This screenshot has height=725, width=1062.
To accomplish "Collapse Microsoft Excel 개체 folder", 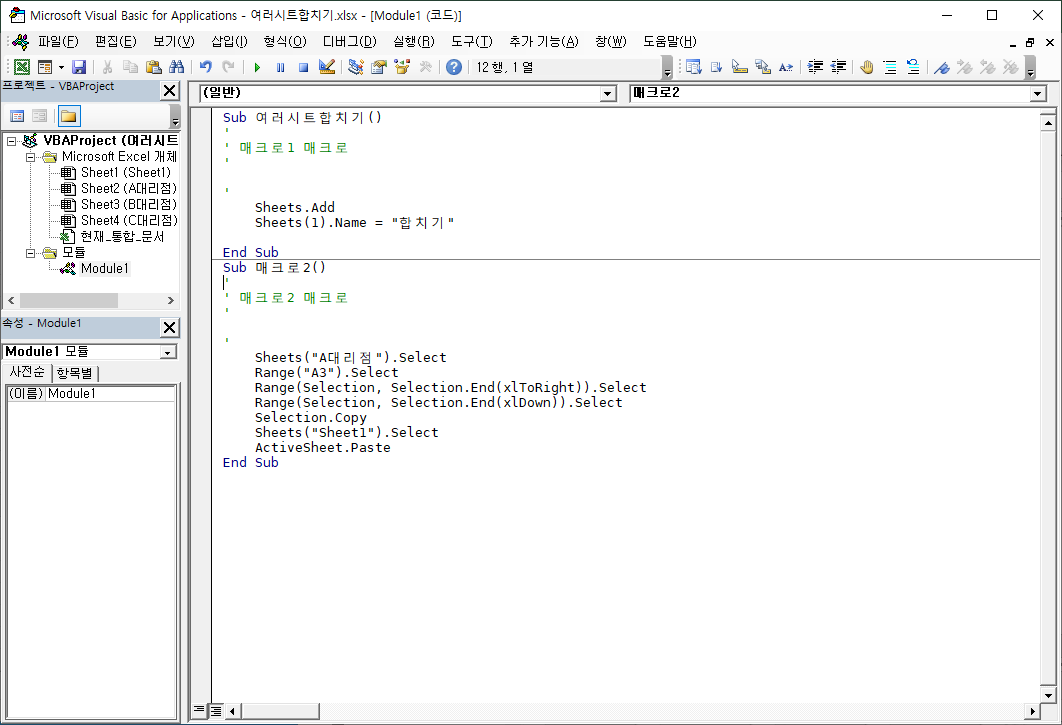I will (x=30, y=157).
